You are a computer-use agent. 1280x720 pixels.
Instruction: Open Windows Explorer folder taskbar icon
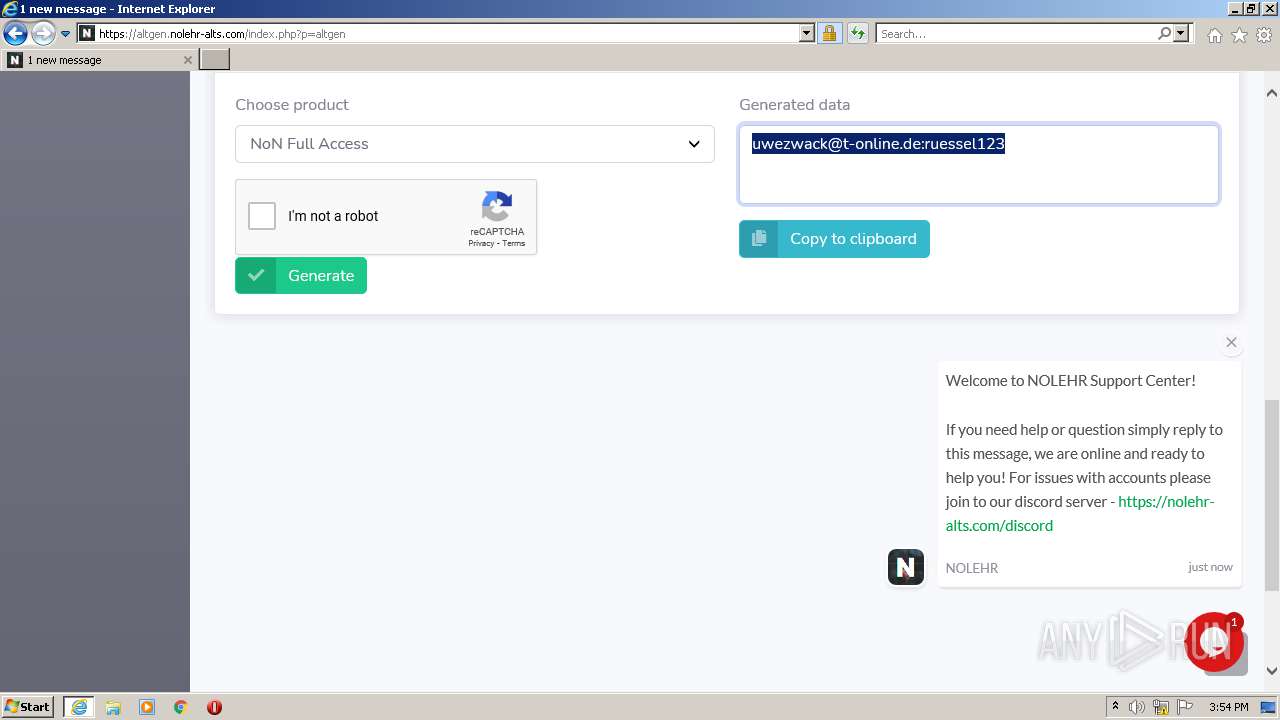(113, 707)
